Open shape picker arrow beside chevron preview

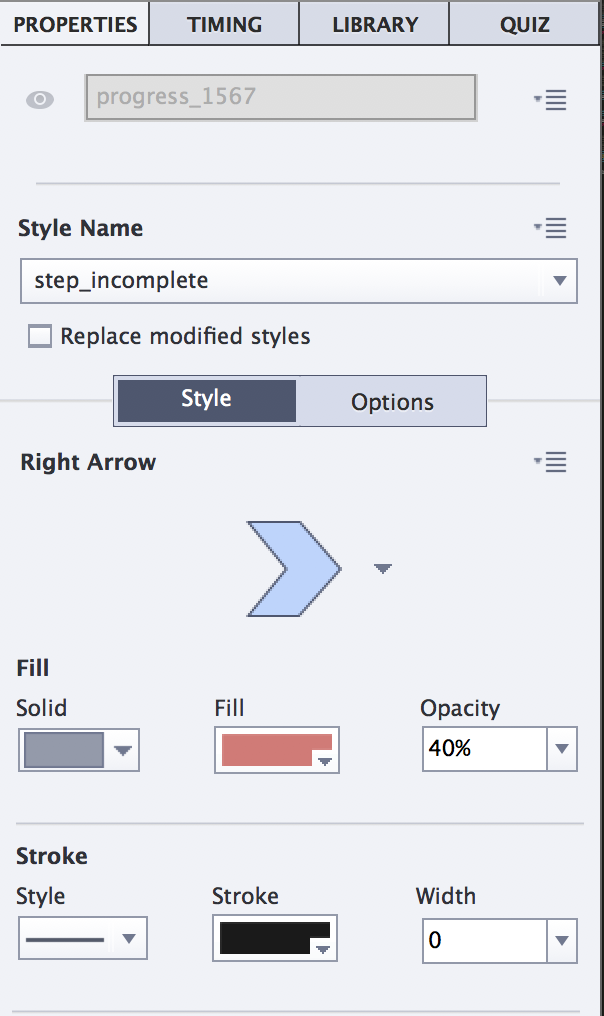coord(382,568)
